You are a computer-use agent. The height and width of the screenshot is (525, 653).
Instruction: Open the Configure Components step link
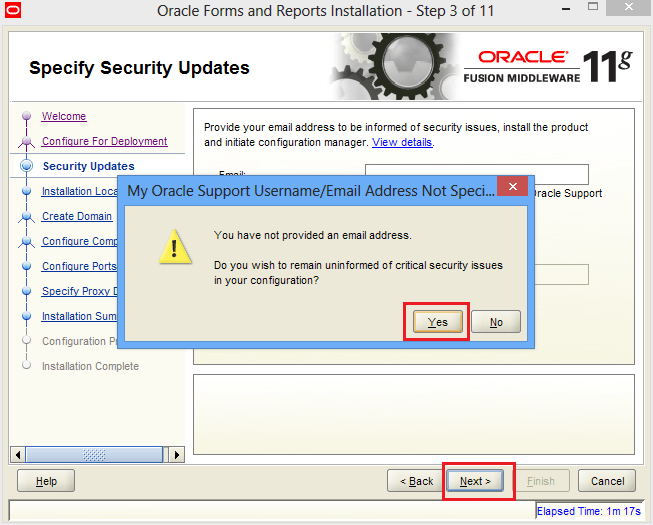click(x=80, y=241)
